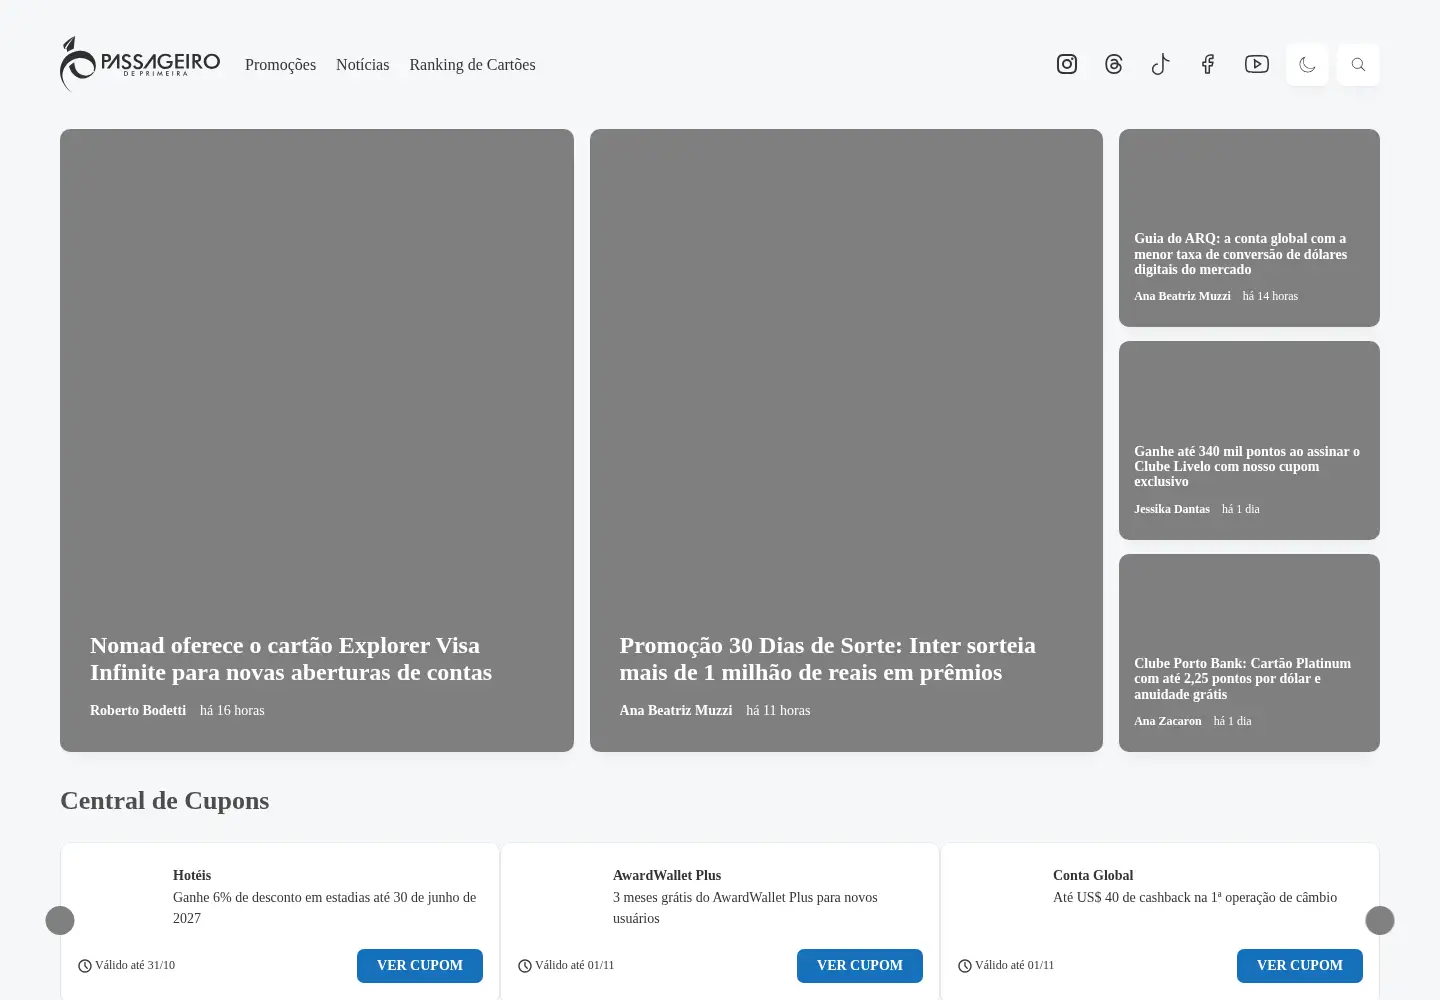Screen dimensions: 1440x1000
Task: Go to the Passageiro de Primeira logo home
Action: coord(140,64)
